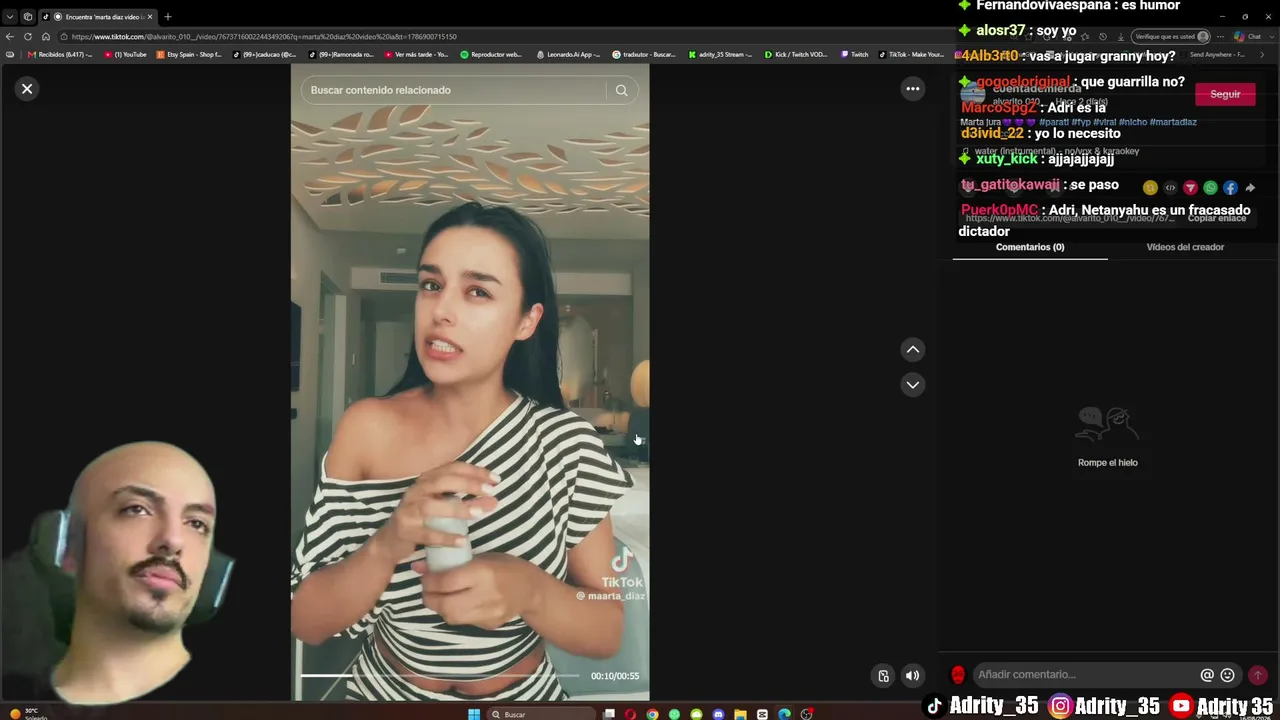
Task: Open Google Chrome from the taskbar
Action: [x=652, y=714]
